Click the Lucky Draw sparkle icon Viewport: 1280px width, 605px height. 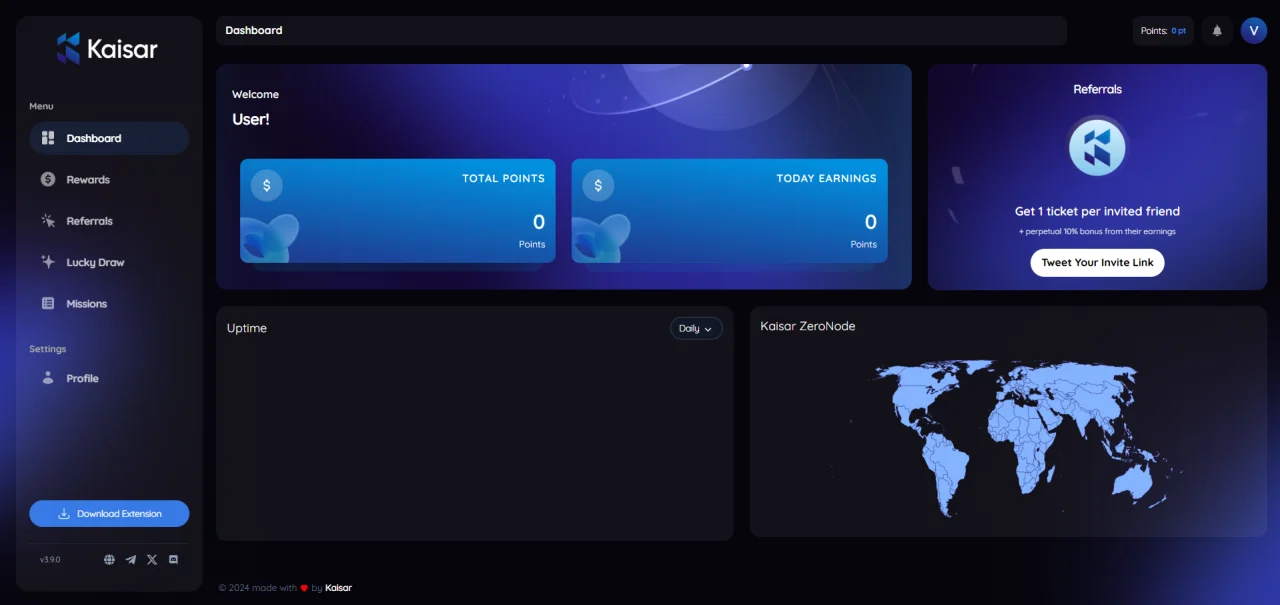pos(48,262)
